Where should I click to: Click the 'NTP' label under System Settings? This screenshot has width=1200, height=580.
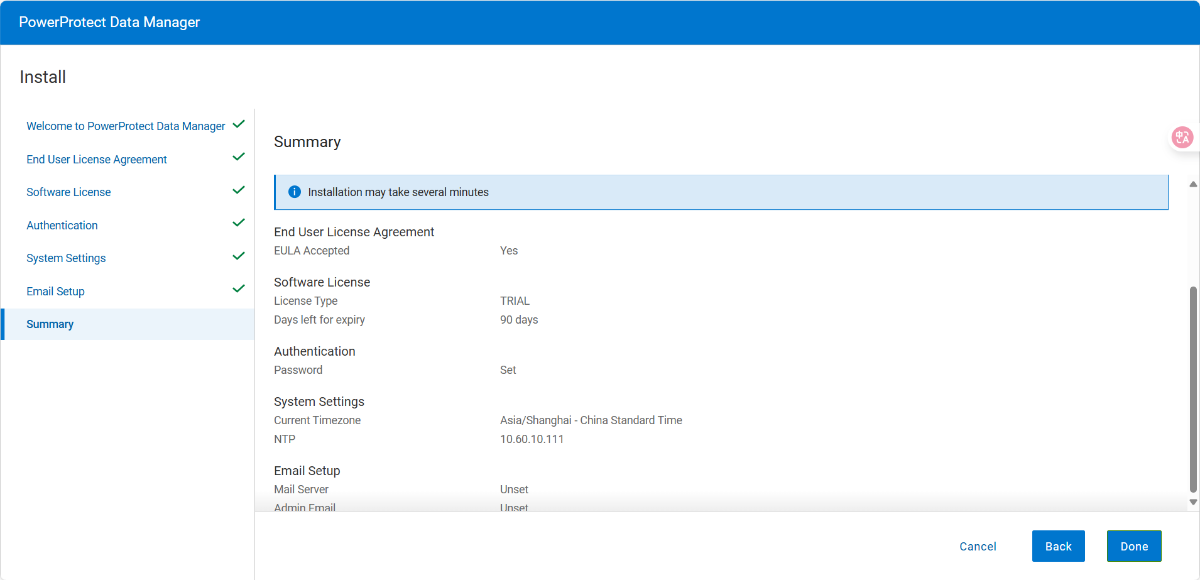coord(285,439)
